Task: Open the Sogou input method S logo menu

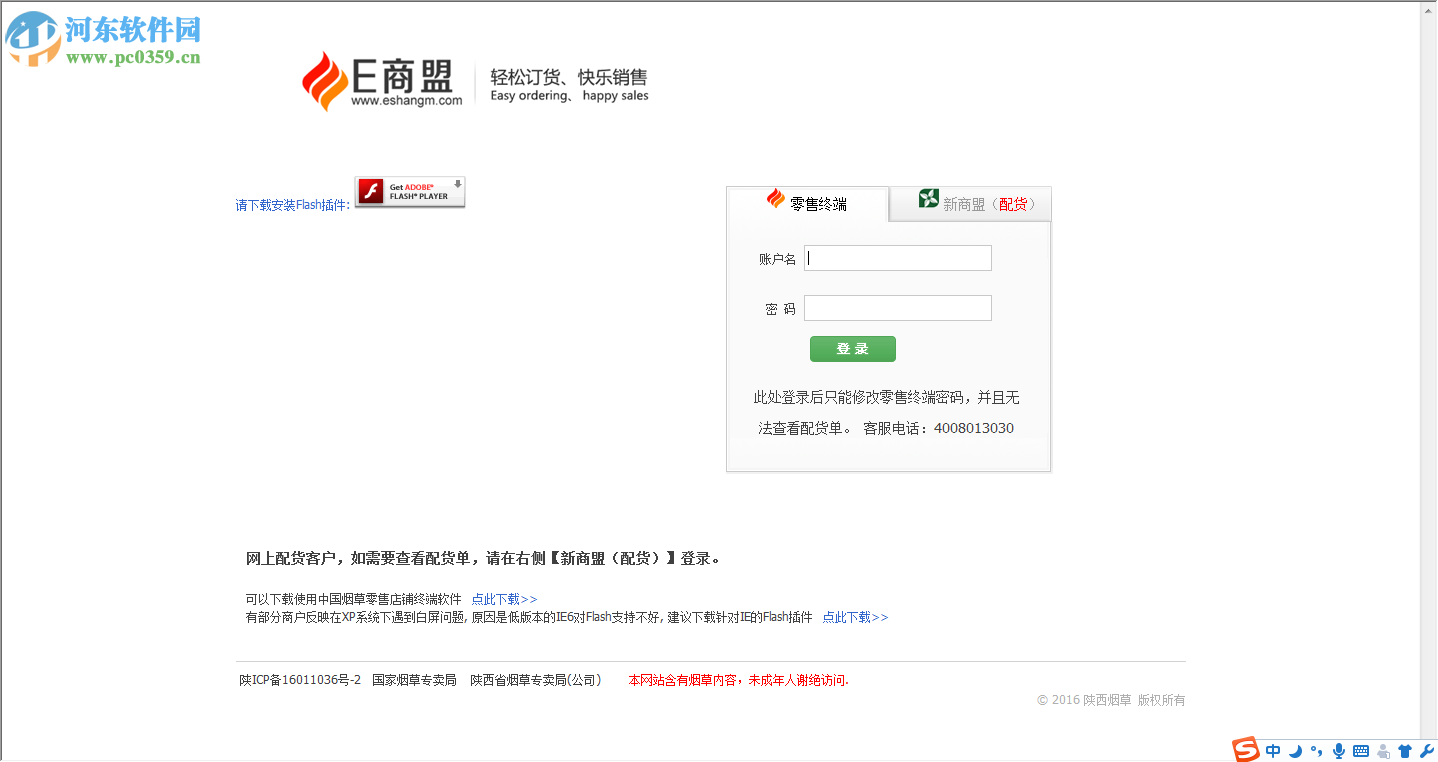Action: [x=1245, y=750]
